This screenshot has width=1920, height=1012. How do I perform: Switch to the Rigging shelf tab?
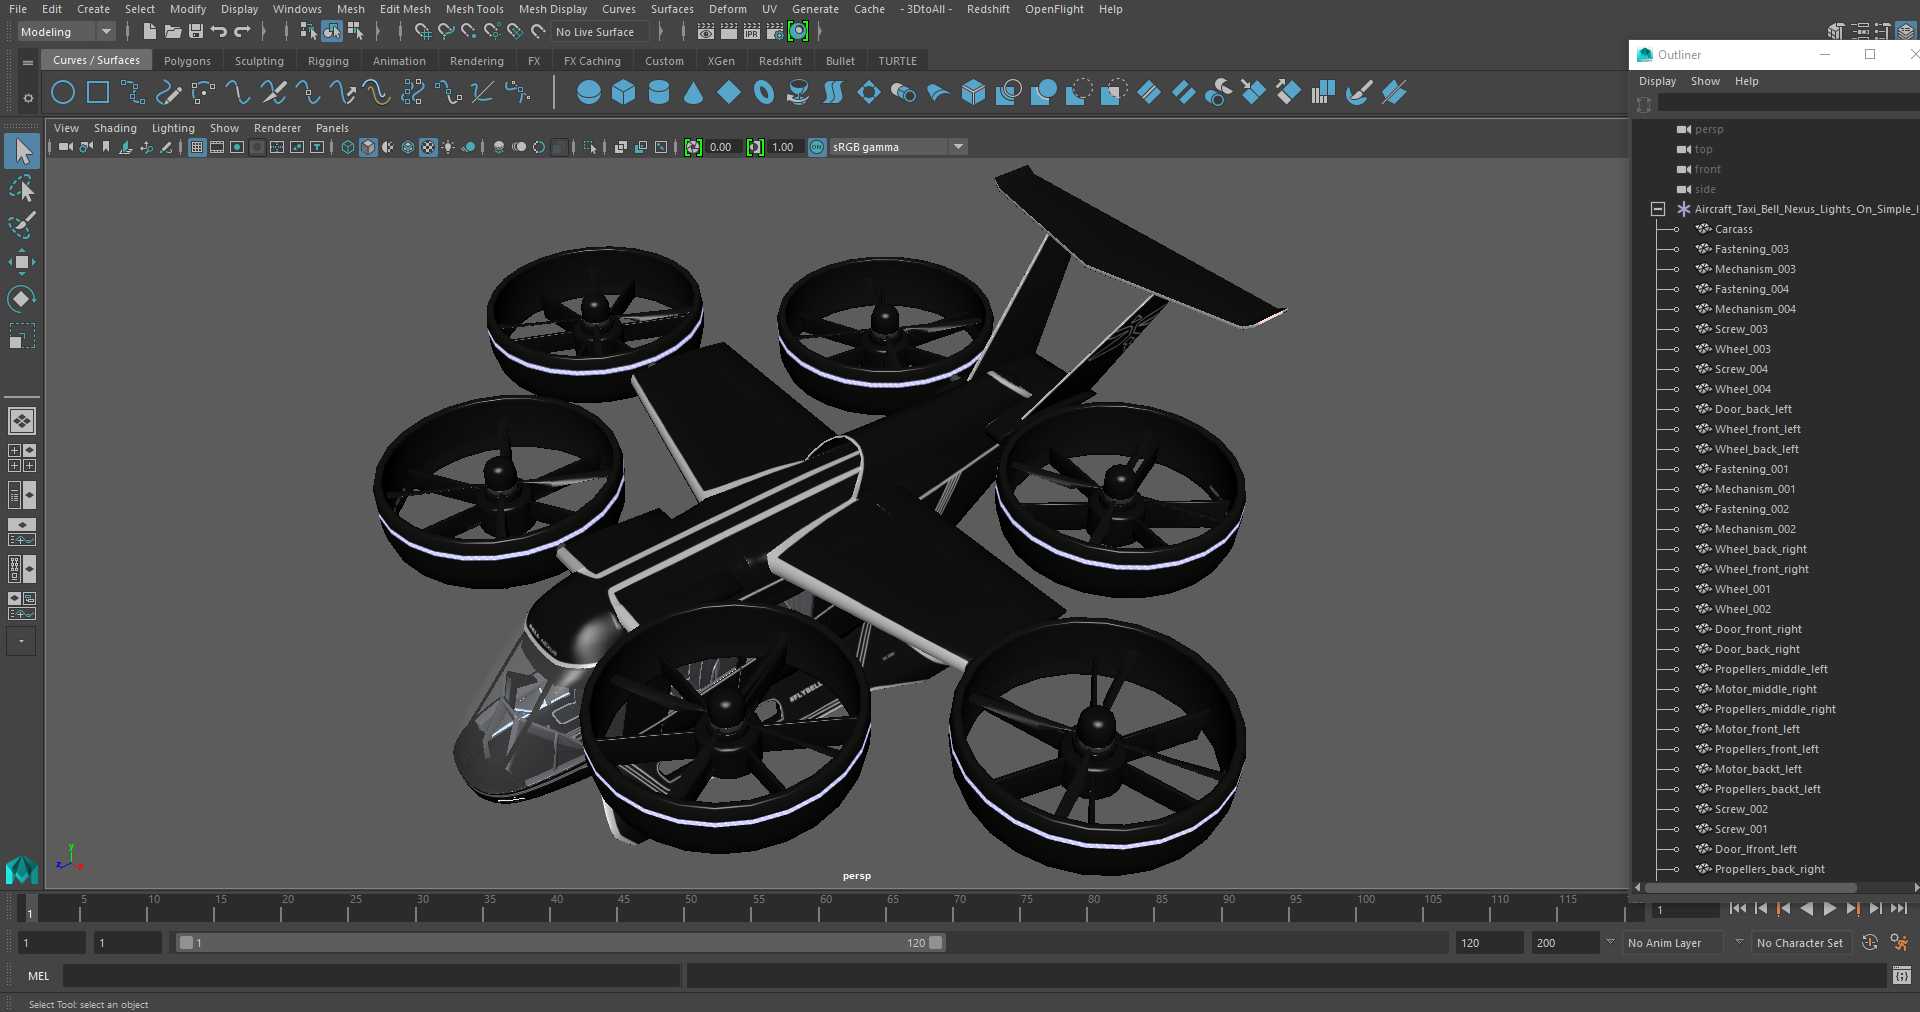click(328, 61)
